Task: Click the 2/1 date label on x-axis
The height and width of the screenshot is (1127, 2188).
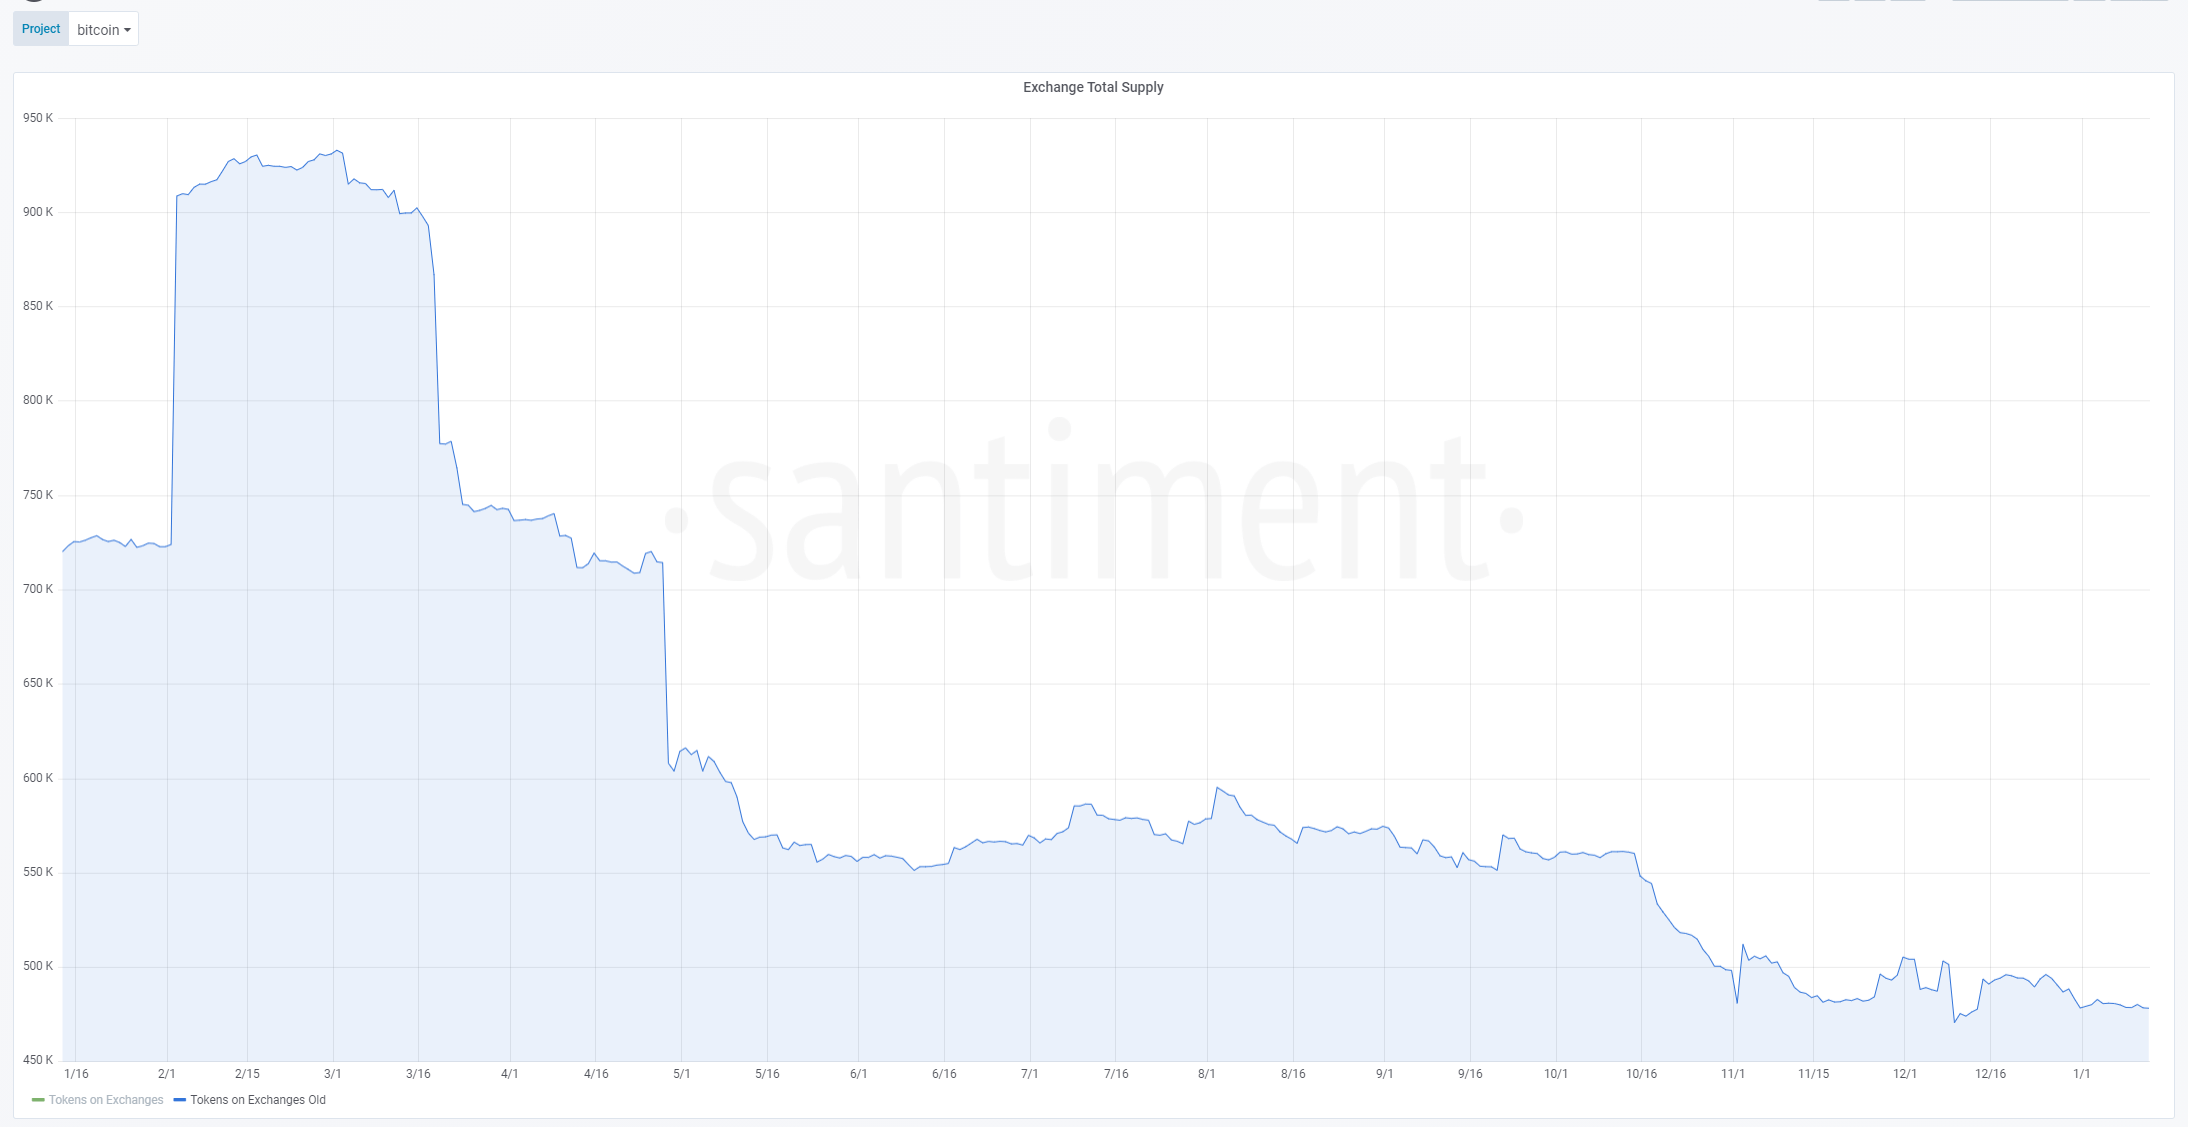Action: (x=167, y=1074)
